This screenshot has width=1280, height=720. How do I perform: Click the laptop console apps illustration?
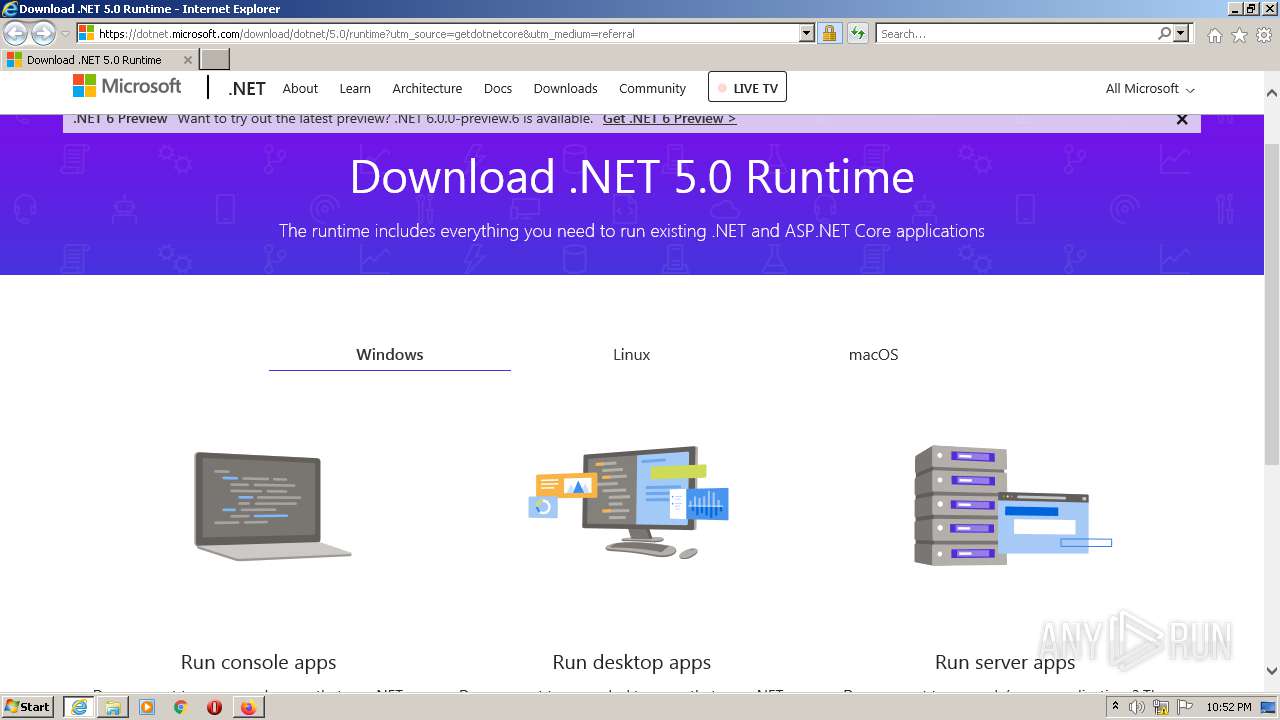[272, 506]
